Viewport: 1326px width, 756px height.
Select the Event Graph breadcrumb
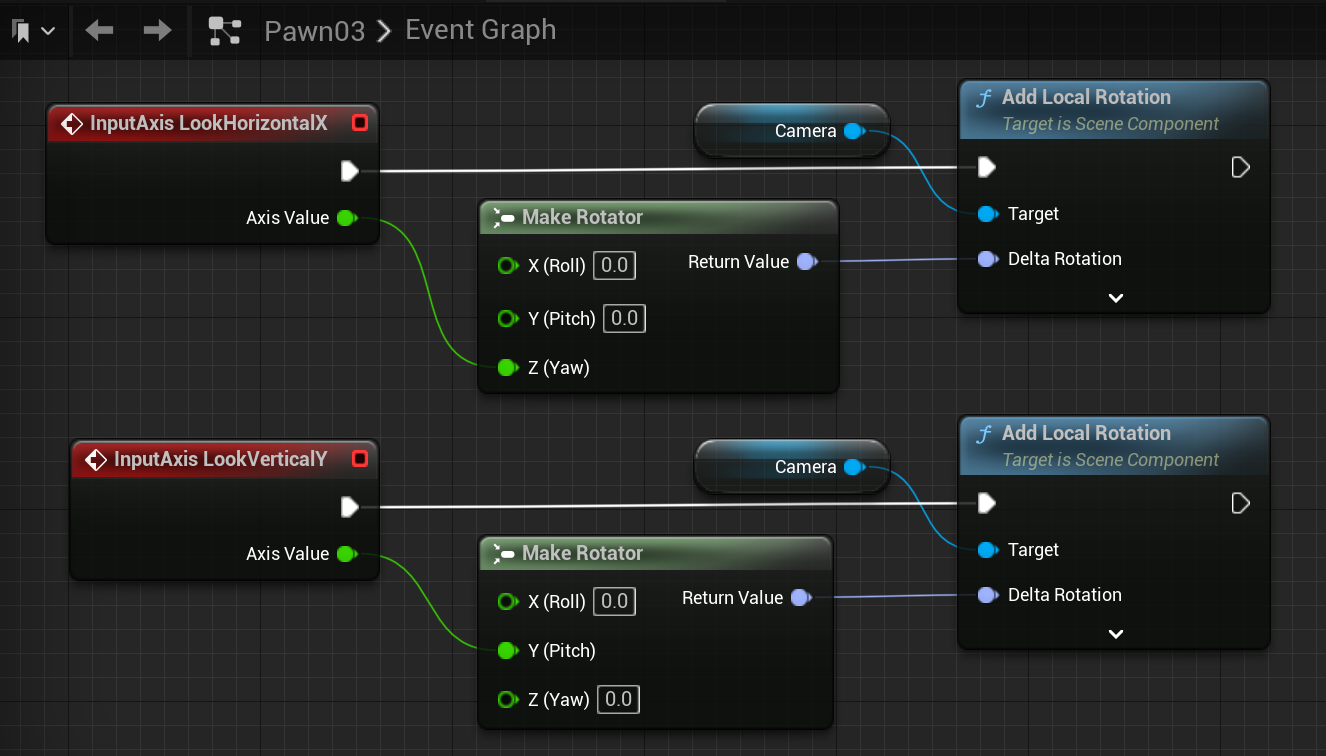tap(480, 30)
